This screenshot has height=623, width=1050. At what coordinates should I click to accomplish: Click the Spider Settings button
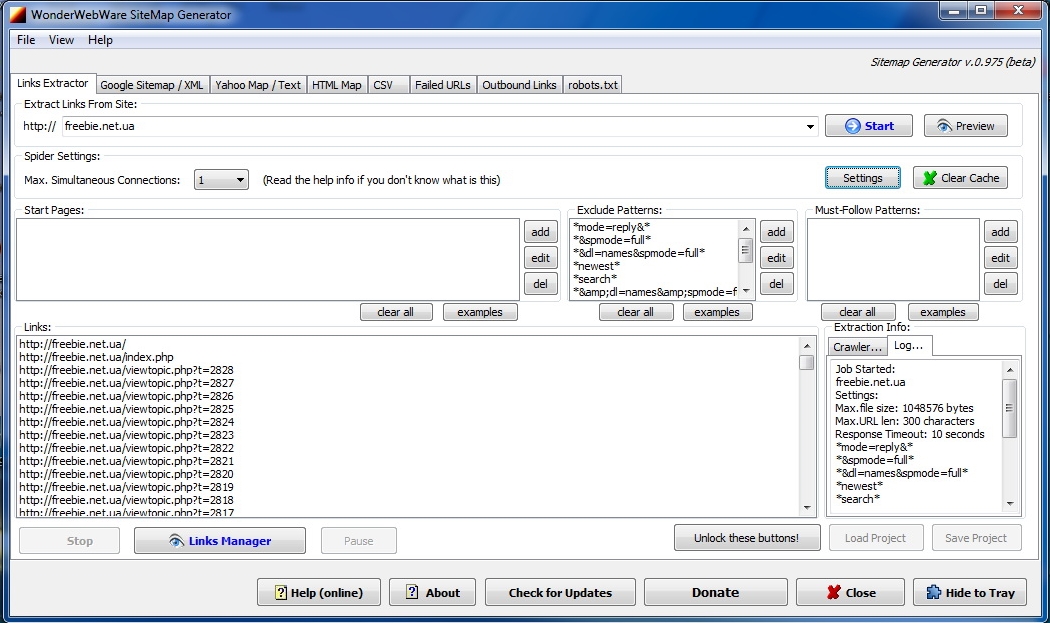tap(862, 178)
